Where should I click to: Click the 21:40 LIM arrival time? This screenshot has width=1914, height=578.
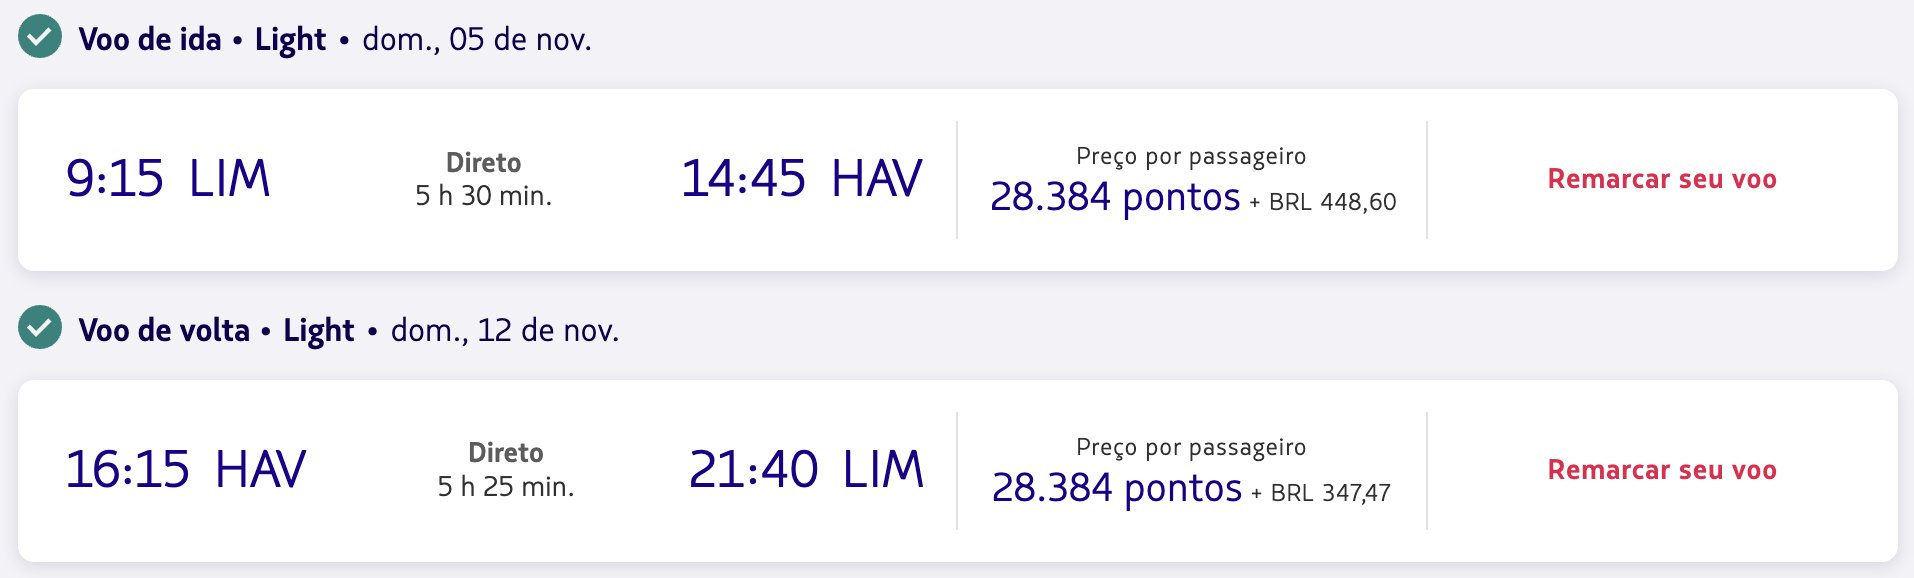(806, 470)
